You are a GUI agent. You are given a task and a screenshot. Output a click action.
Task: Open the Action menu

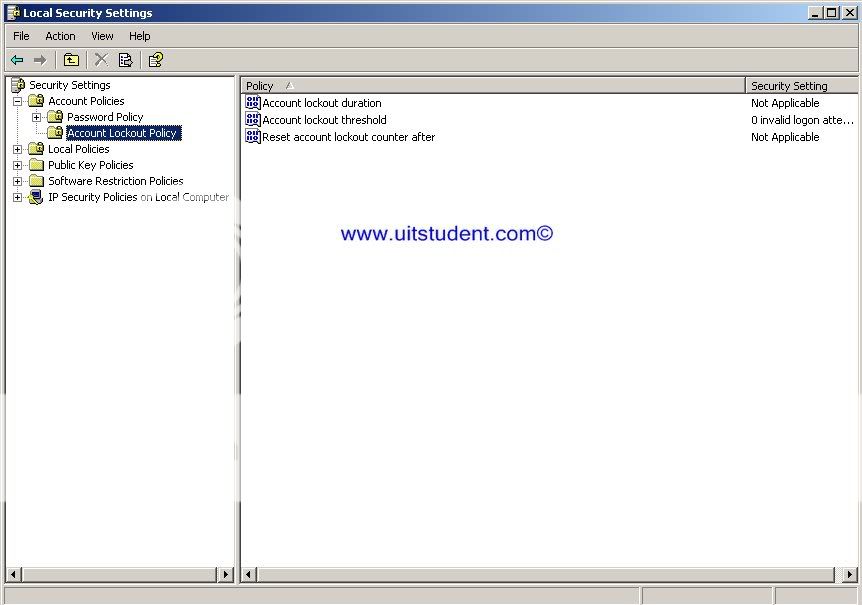point(60,36)
